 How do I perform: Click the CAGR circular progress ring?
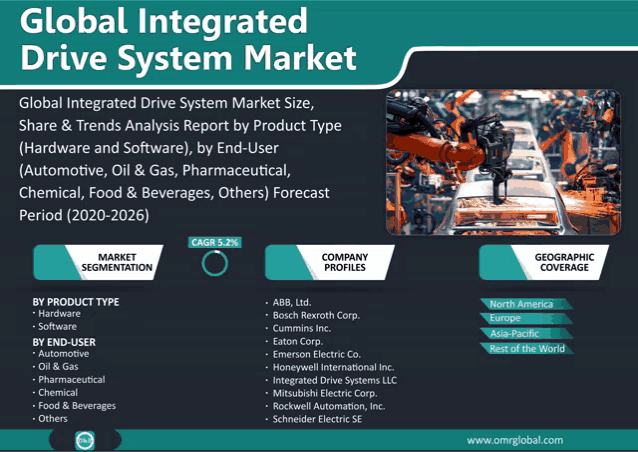(x=215, y=263)
